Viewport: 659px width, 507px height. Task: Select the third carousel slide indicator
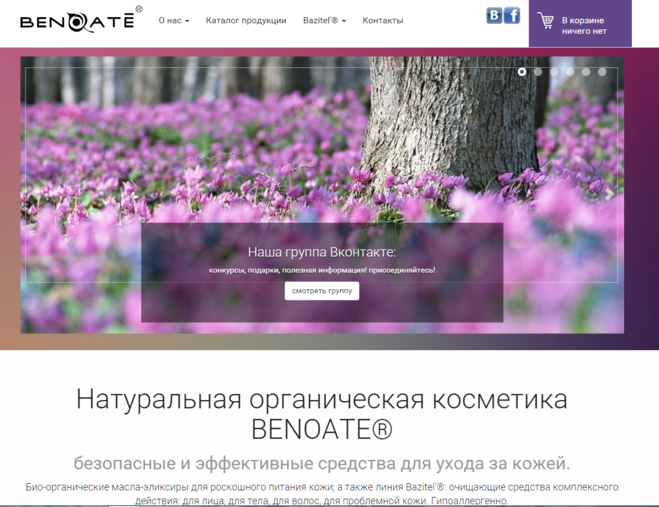(x=554, y=72)
